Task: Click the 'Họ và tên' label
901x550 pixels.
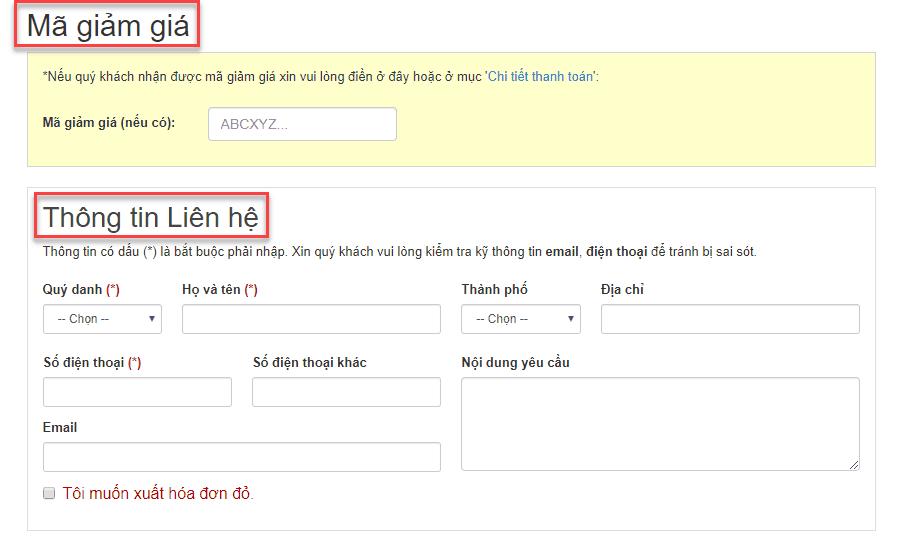Action: pos(219,289)
